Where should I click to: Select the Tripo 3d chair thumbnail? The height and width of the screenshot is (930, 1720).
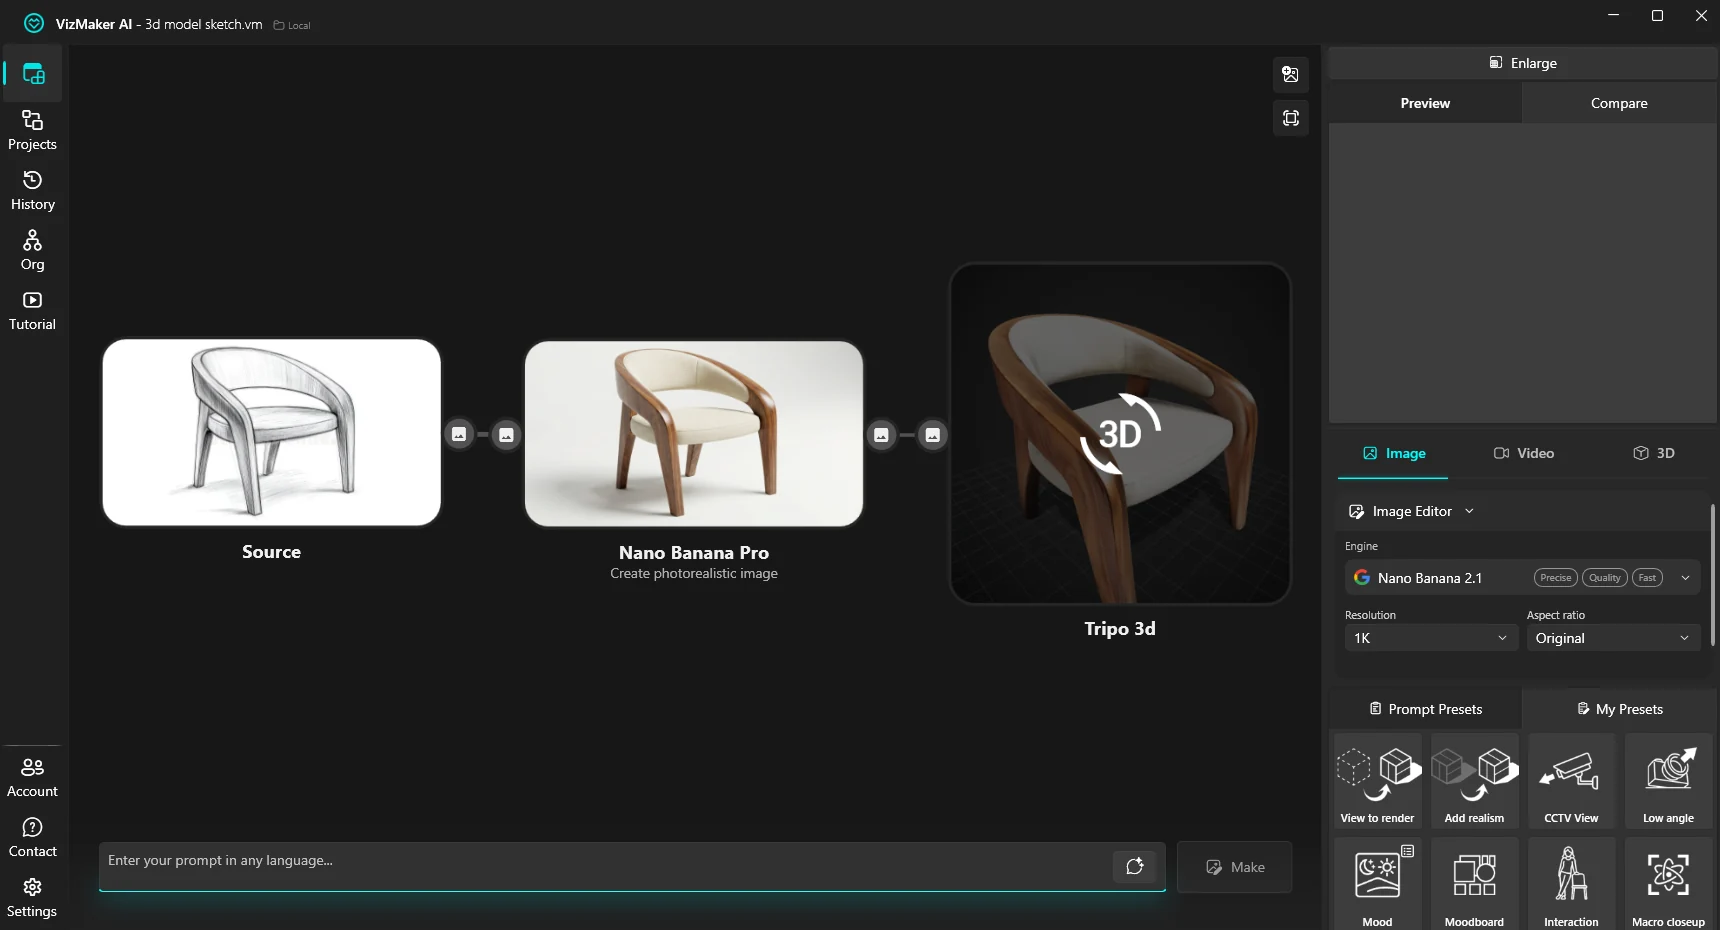(1120, 434)
